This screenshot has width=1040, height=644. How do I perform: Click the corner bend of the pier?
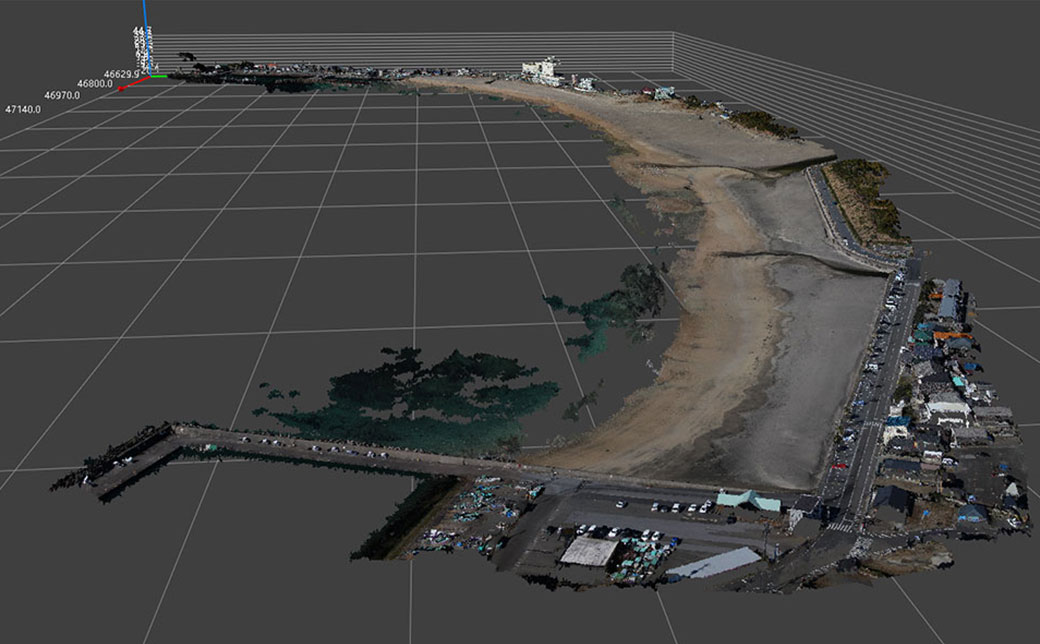coord(178,433)
